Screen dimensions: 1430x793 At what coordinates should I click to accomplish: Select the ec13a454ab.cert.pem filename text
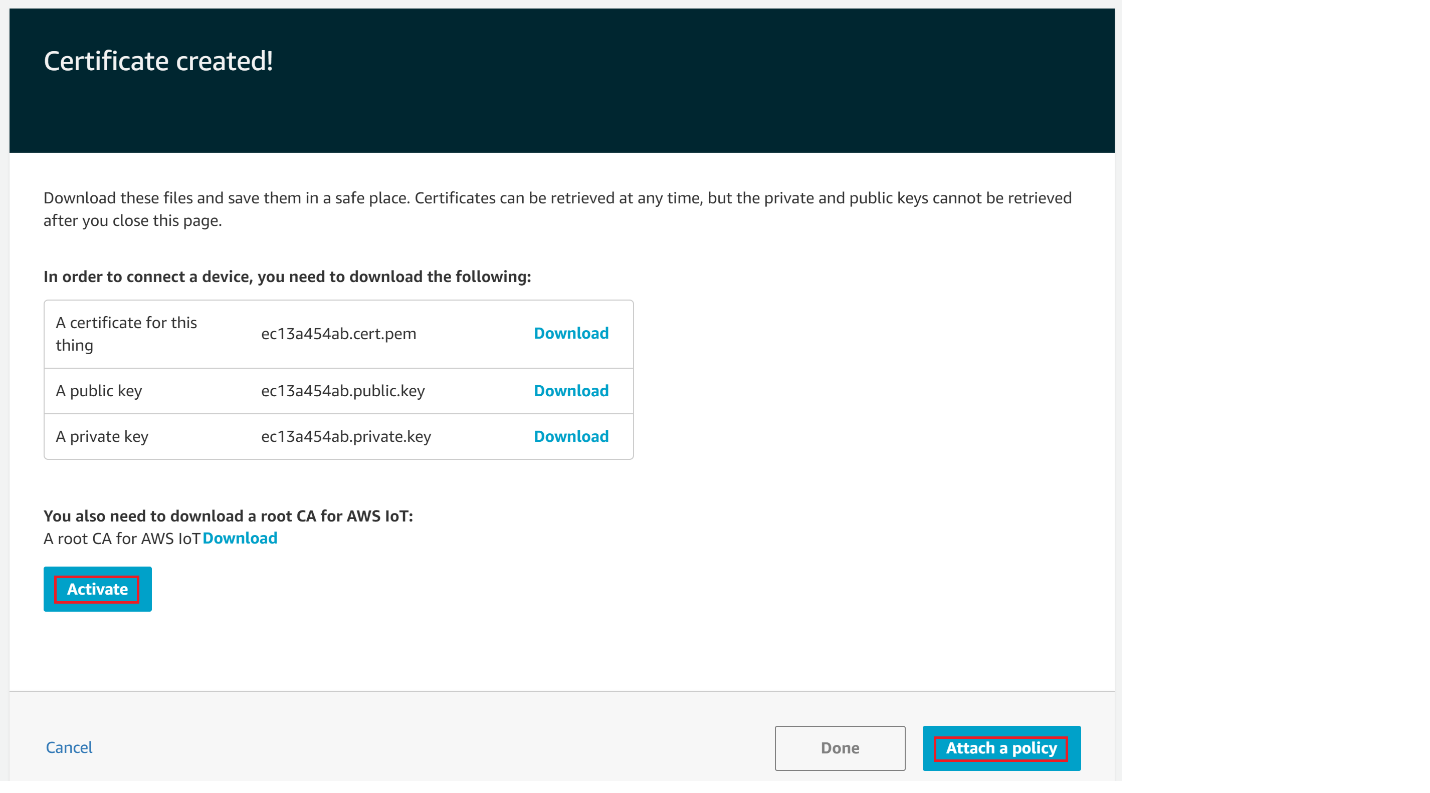[336, 333]
